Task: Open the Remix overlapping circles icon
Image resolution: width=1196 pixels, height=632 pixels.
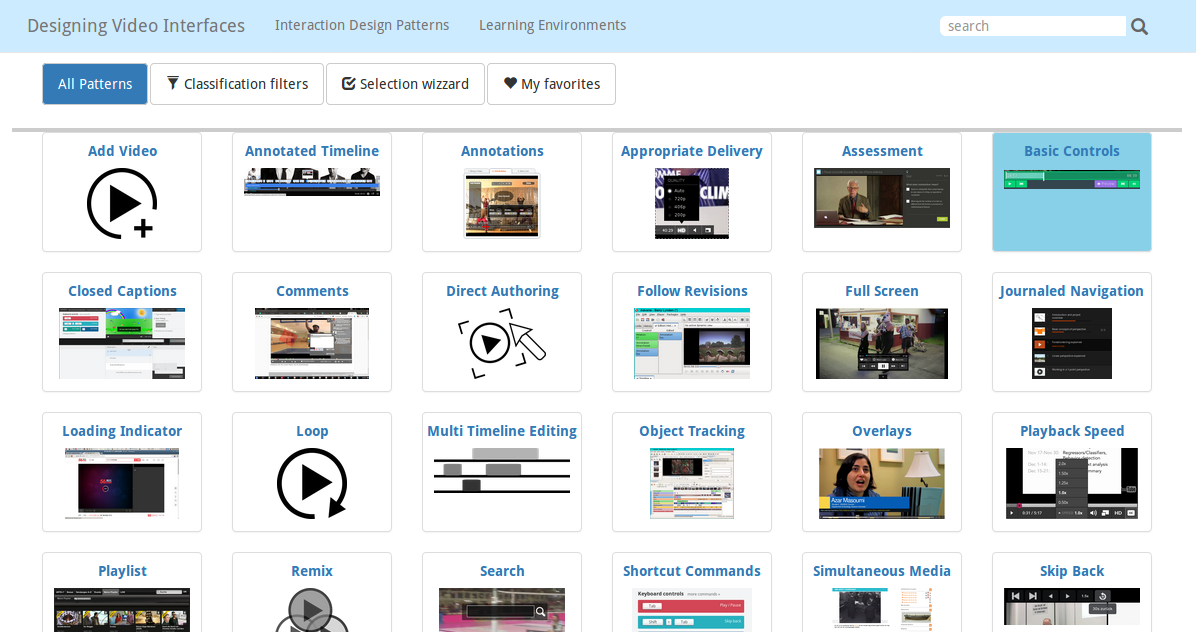Action: click(312, 610)
